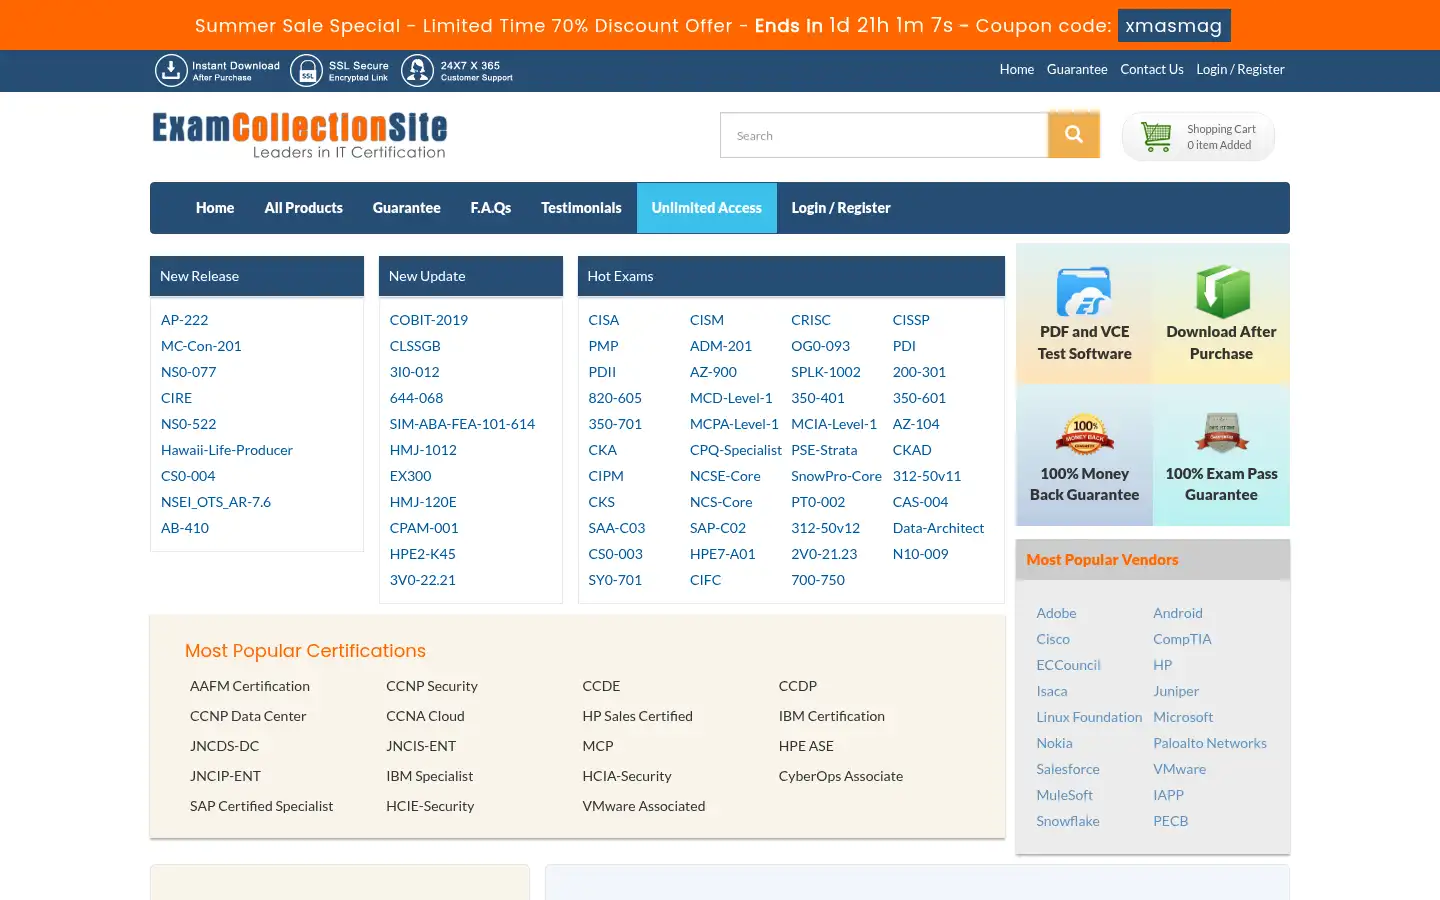Open the CKAD hot exam link

[912, 450]
